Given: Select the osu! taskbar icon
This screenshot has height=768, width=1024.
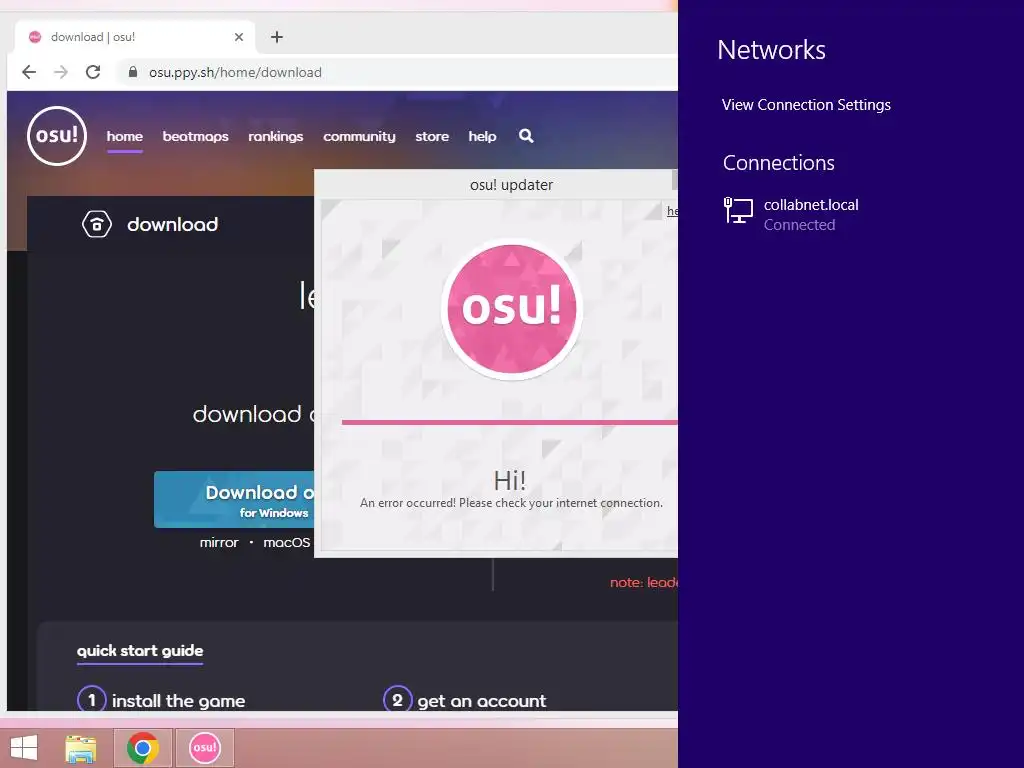Looking at the screenshot, I should point(205,748).
